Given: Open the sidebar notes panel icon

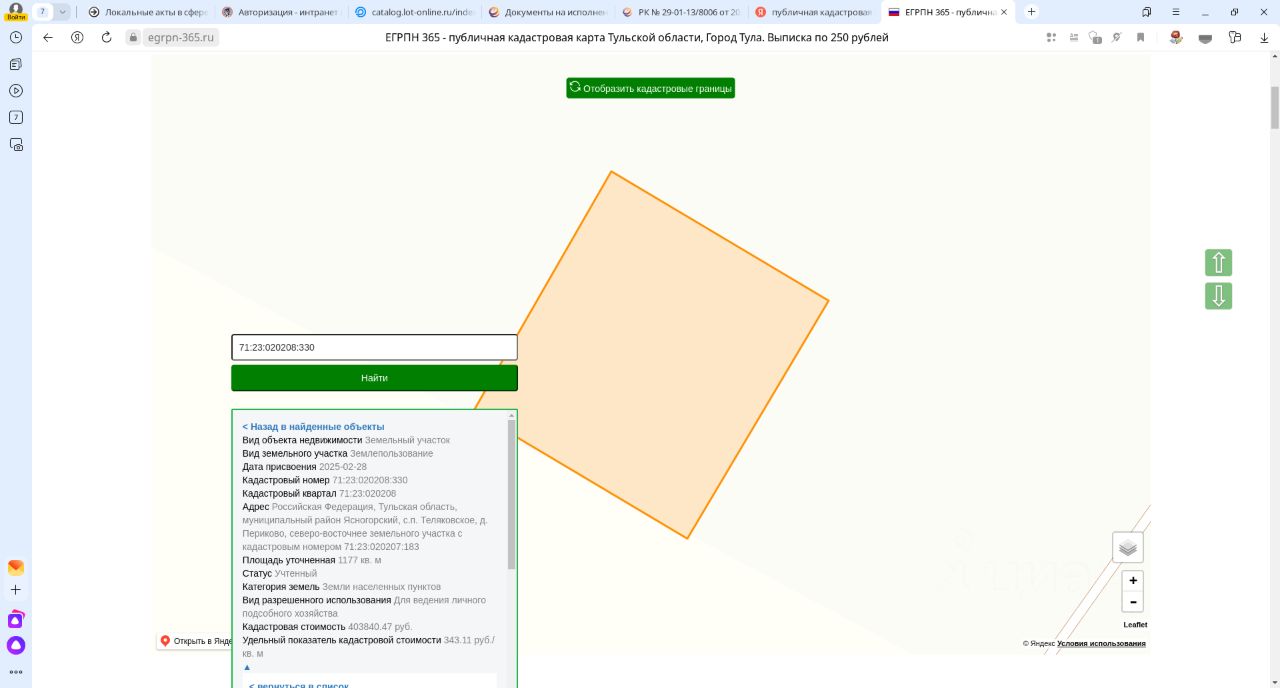Looking at the screenshot, I should pyautogui.click(x=16, y=64).
